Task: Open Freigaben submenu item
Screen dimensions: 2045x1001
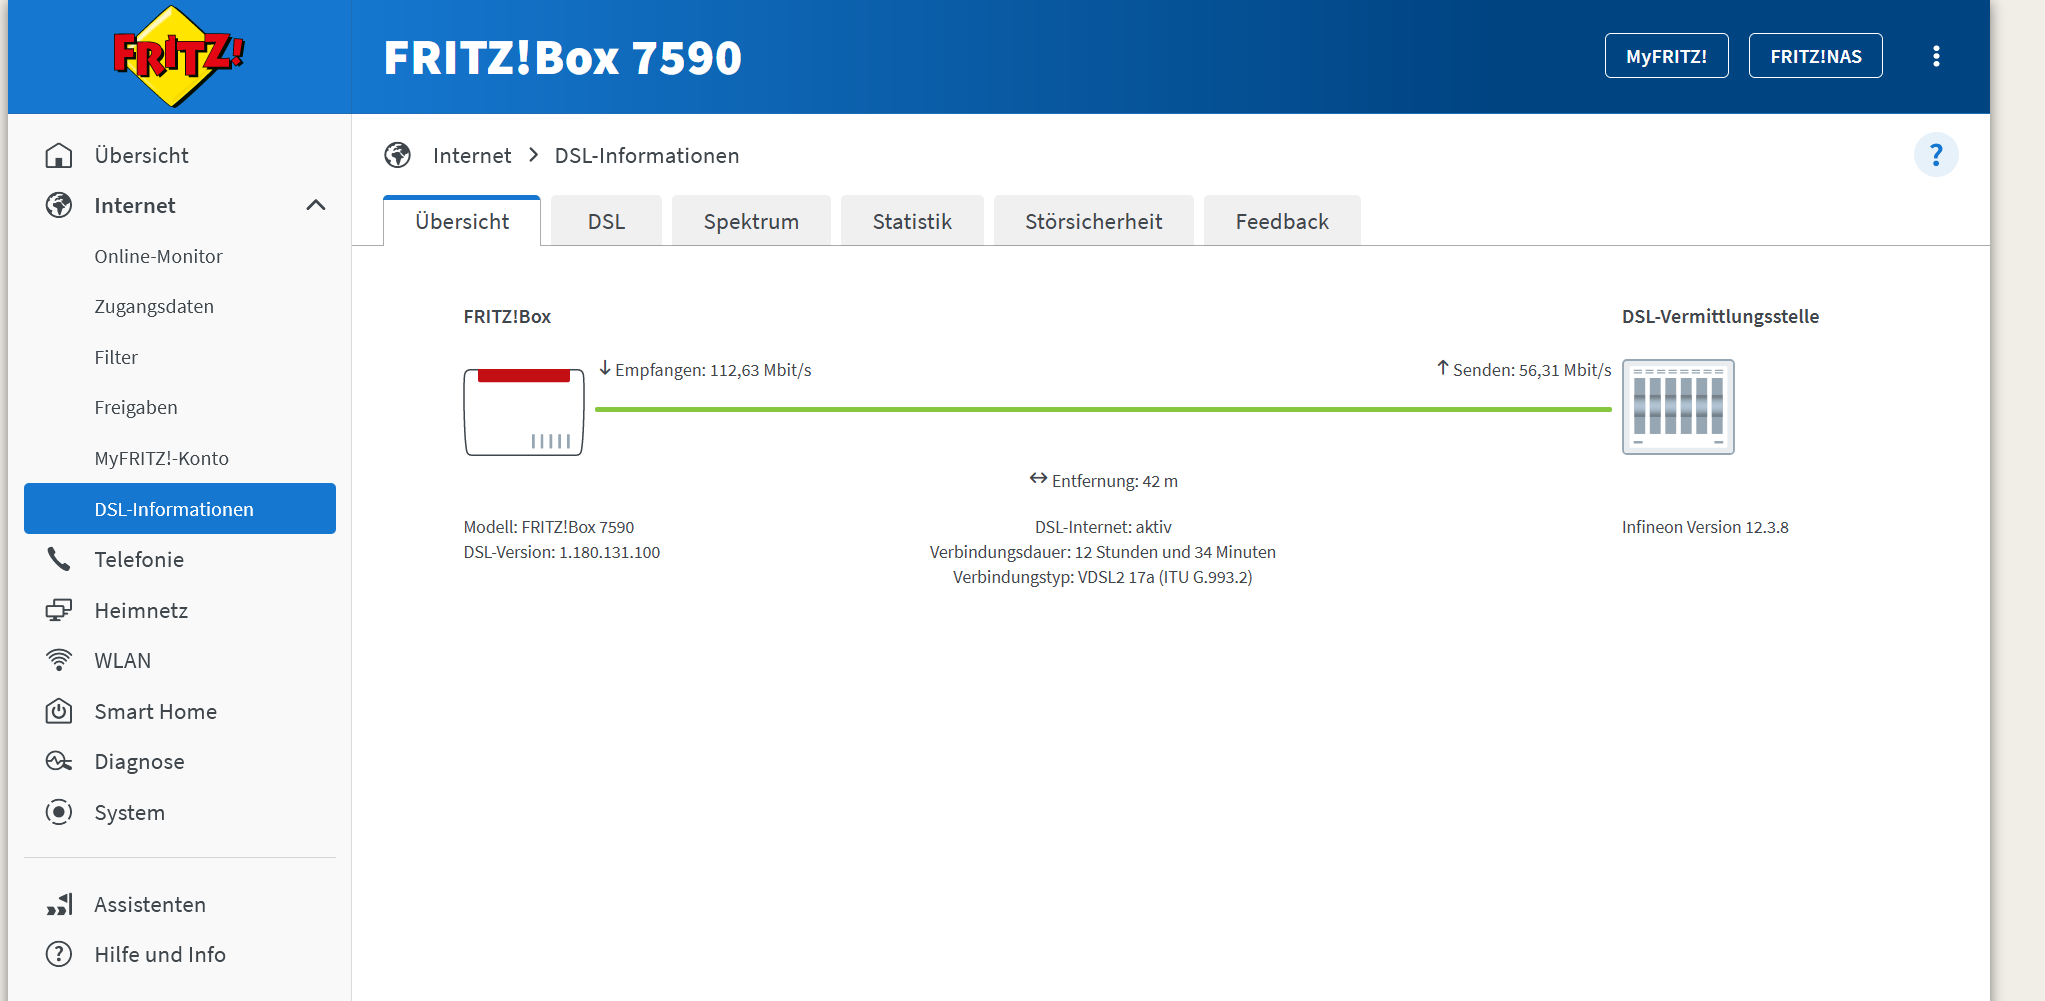Action: click(x=180, y=408)
